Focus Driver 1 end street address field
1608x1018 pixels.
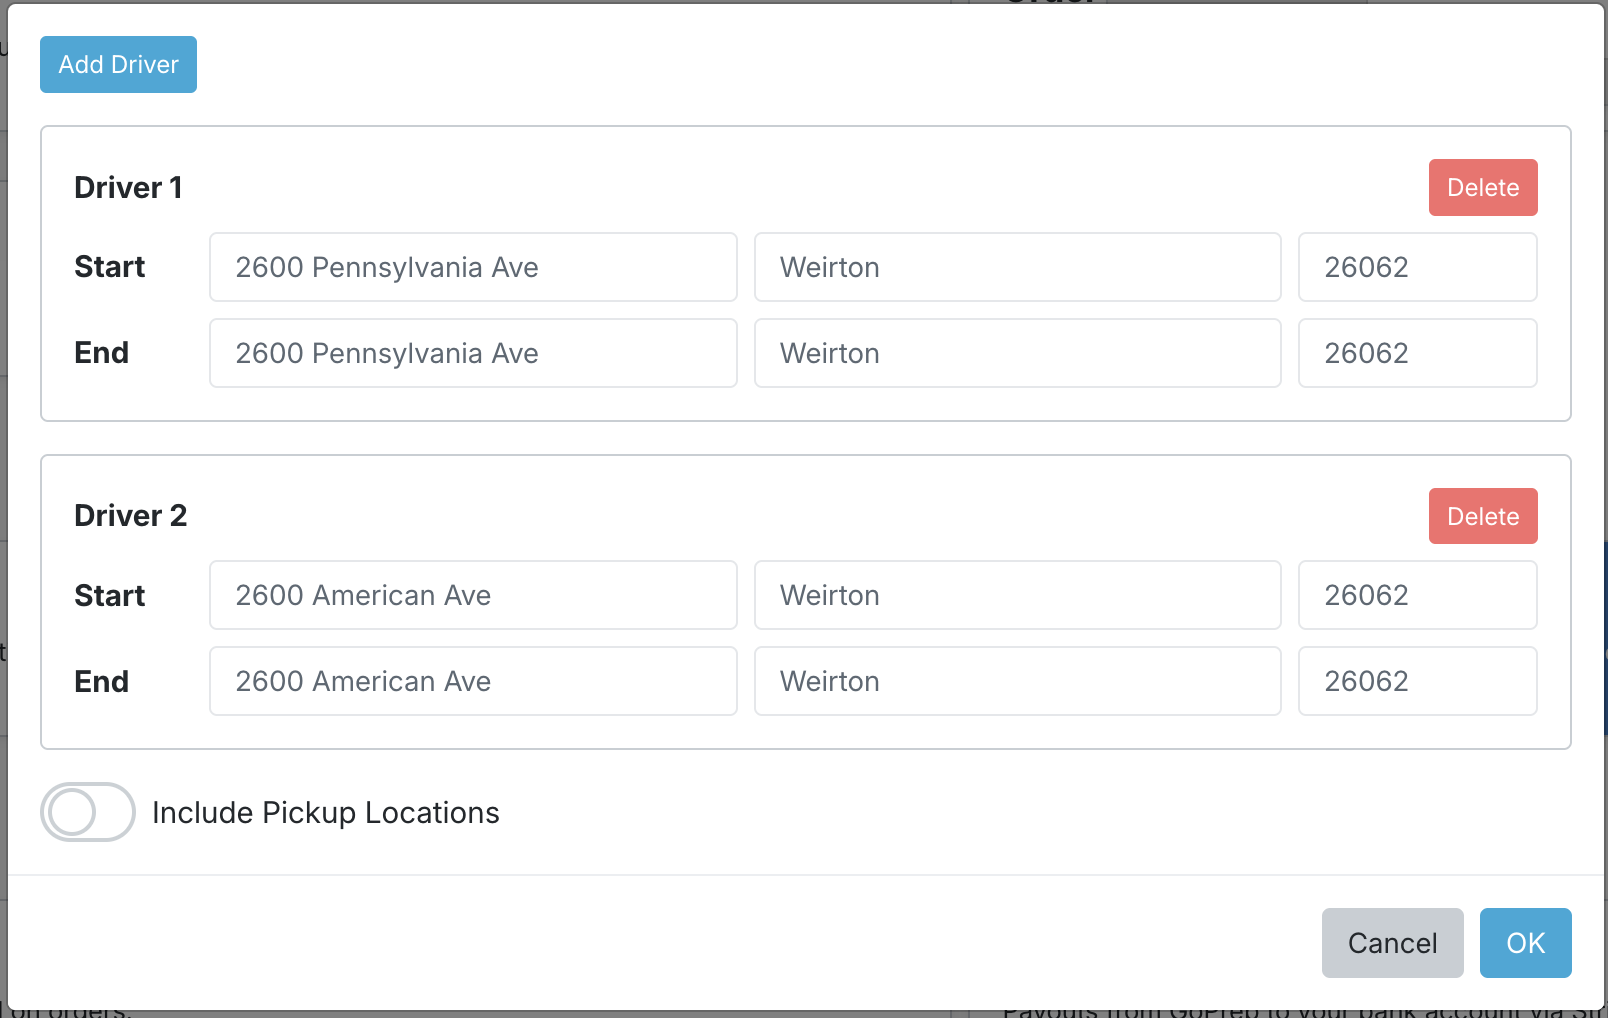click(473, 353)
